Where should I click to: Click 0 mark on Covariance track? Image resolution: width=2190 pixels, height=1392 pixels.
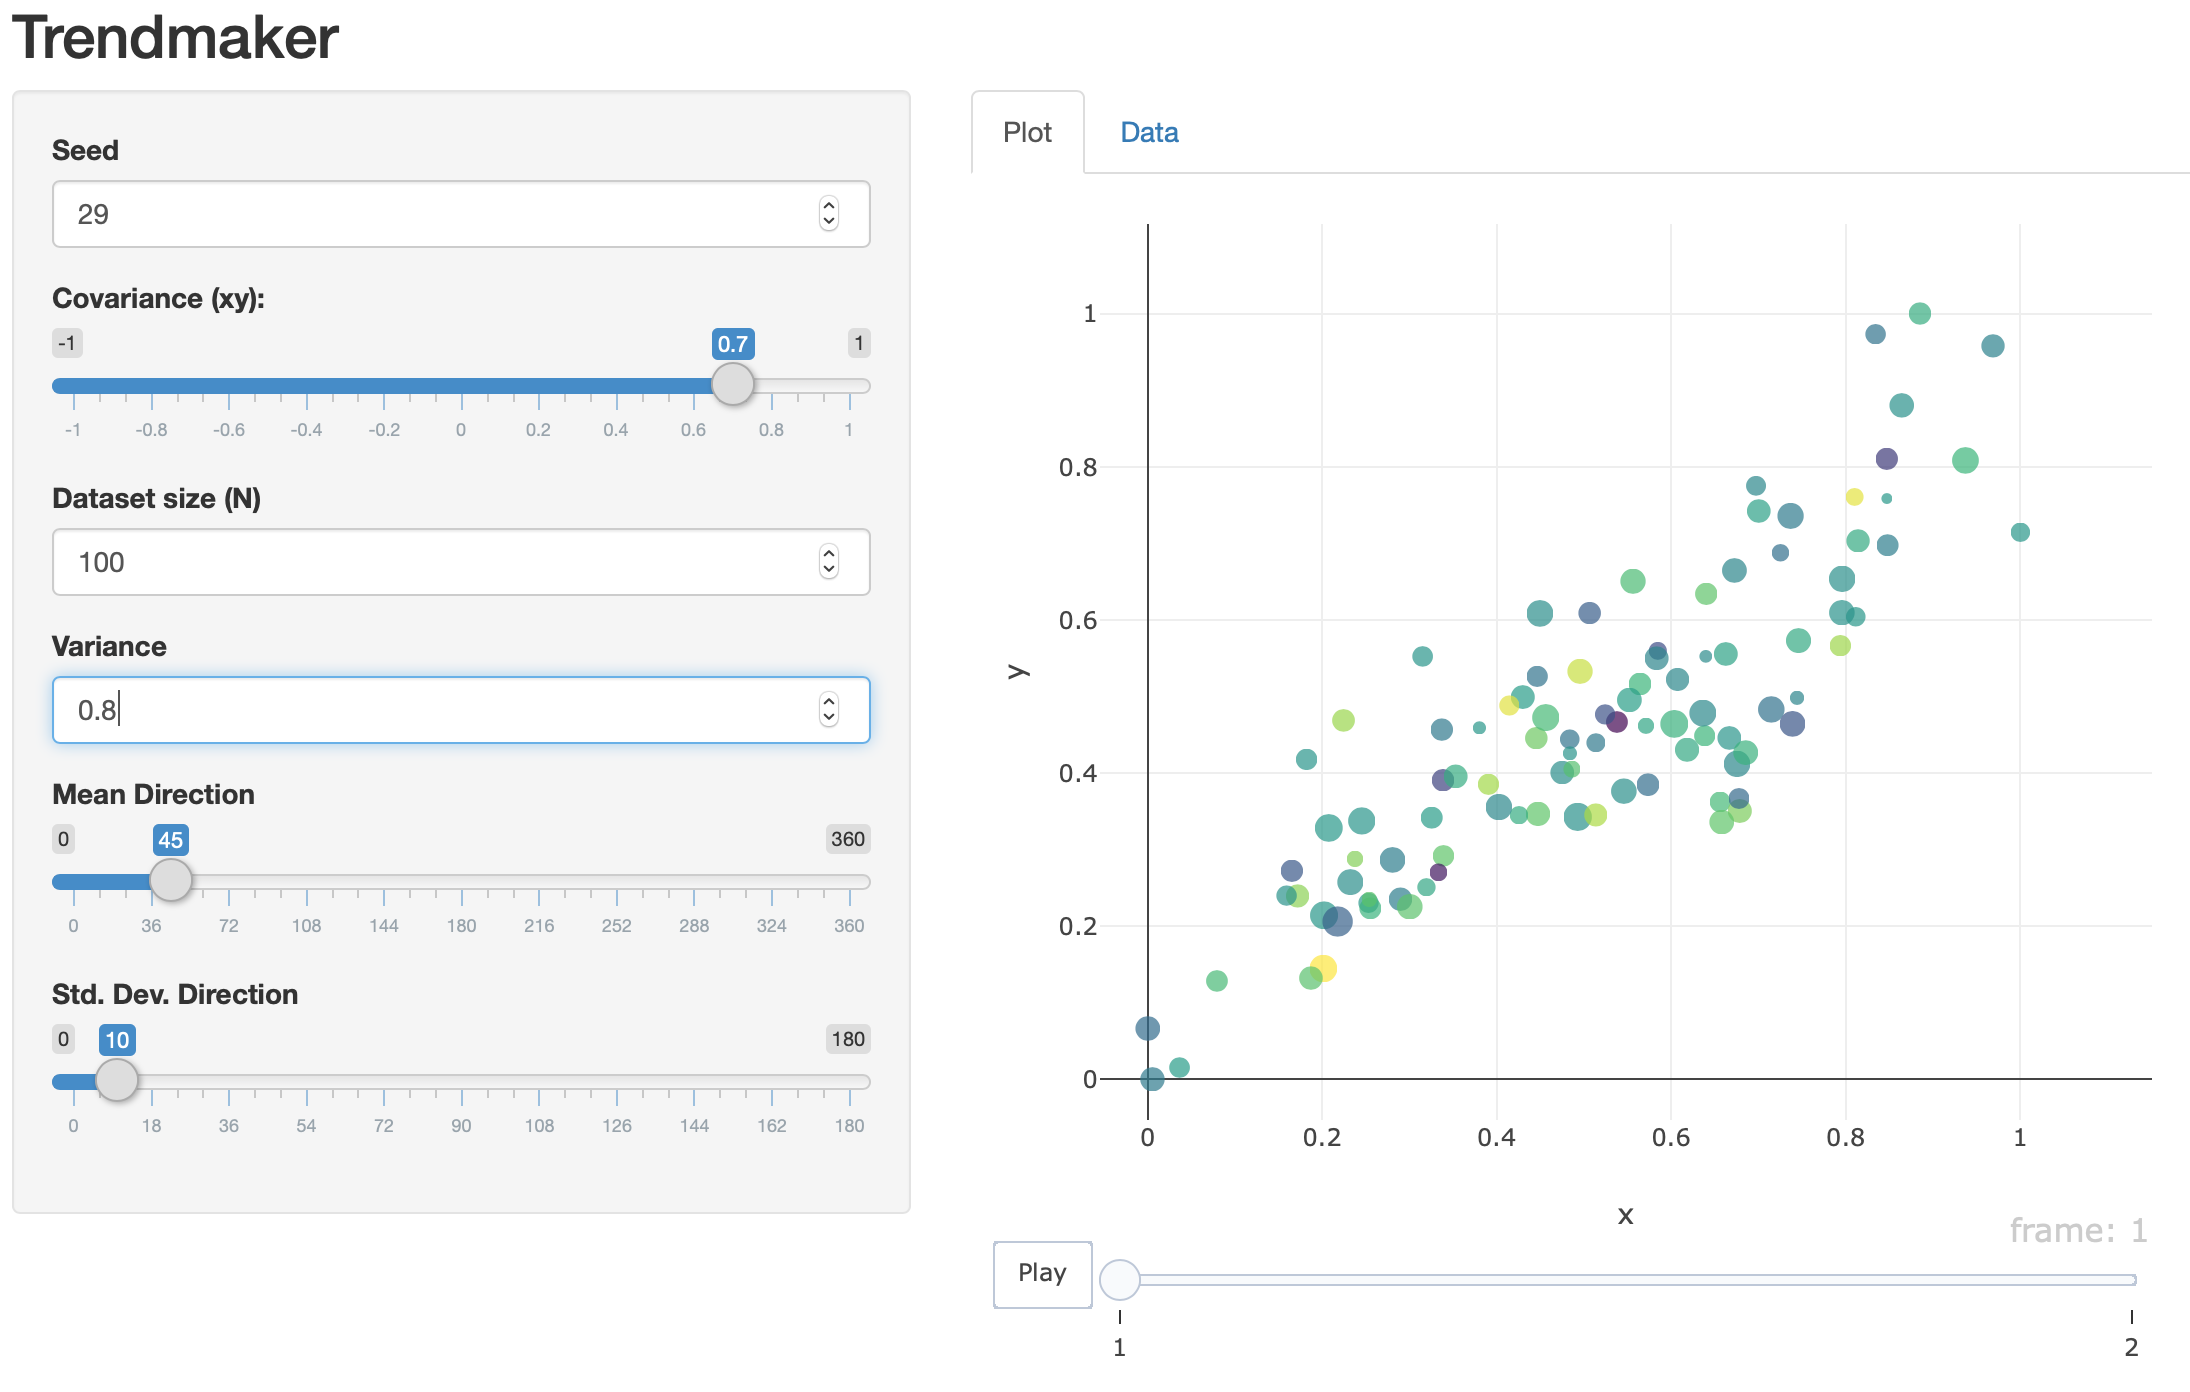tap(461, 386)
